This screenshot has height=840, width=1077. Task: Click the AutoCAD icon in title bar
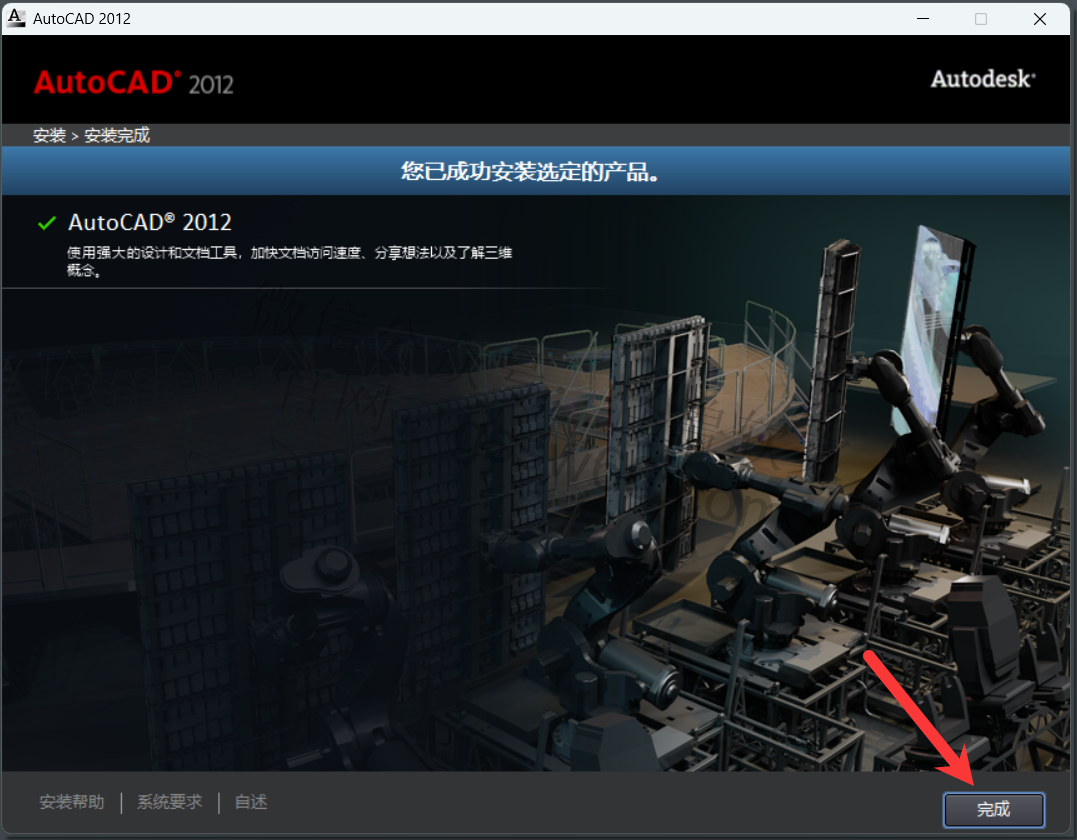coord(16,18)
